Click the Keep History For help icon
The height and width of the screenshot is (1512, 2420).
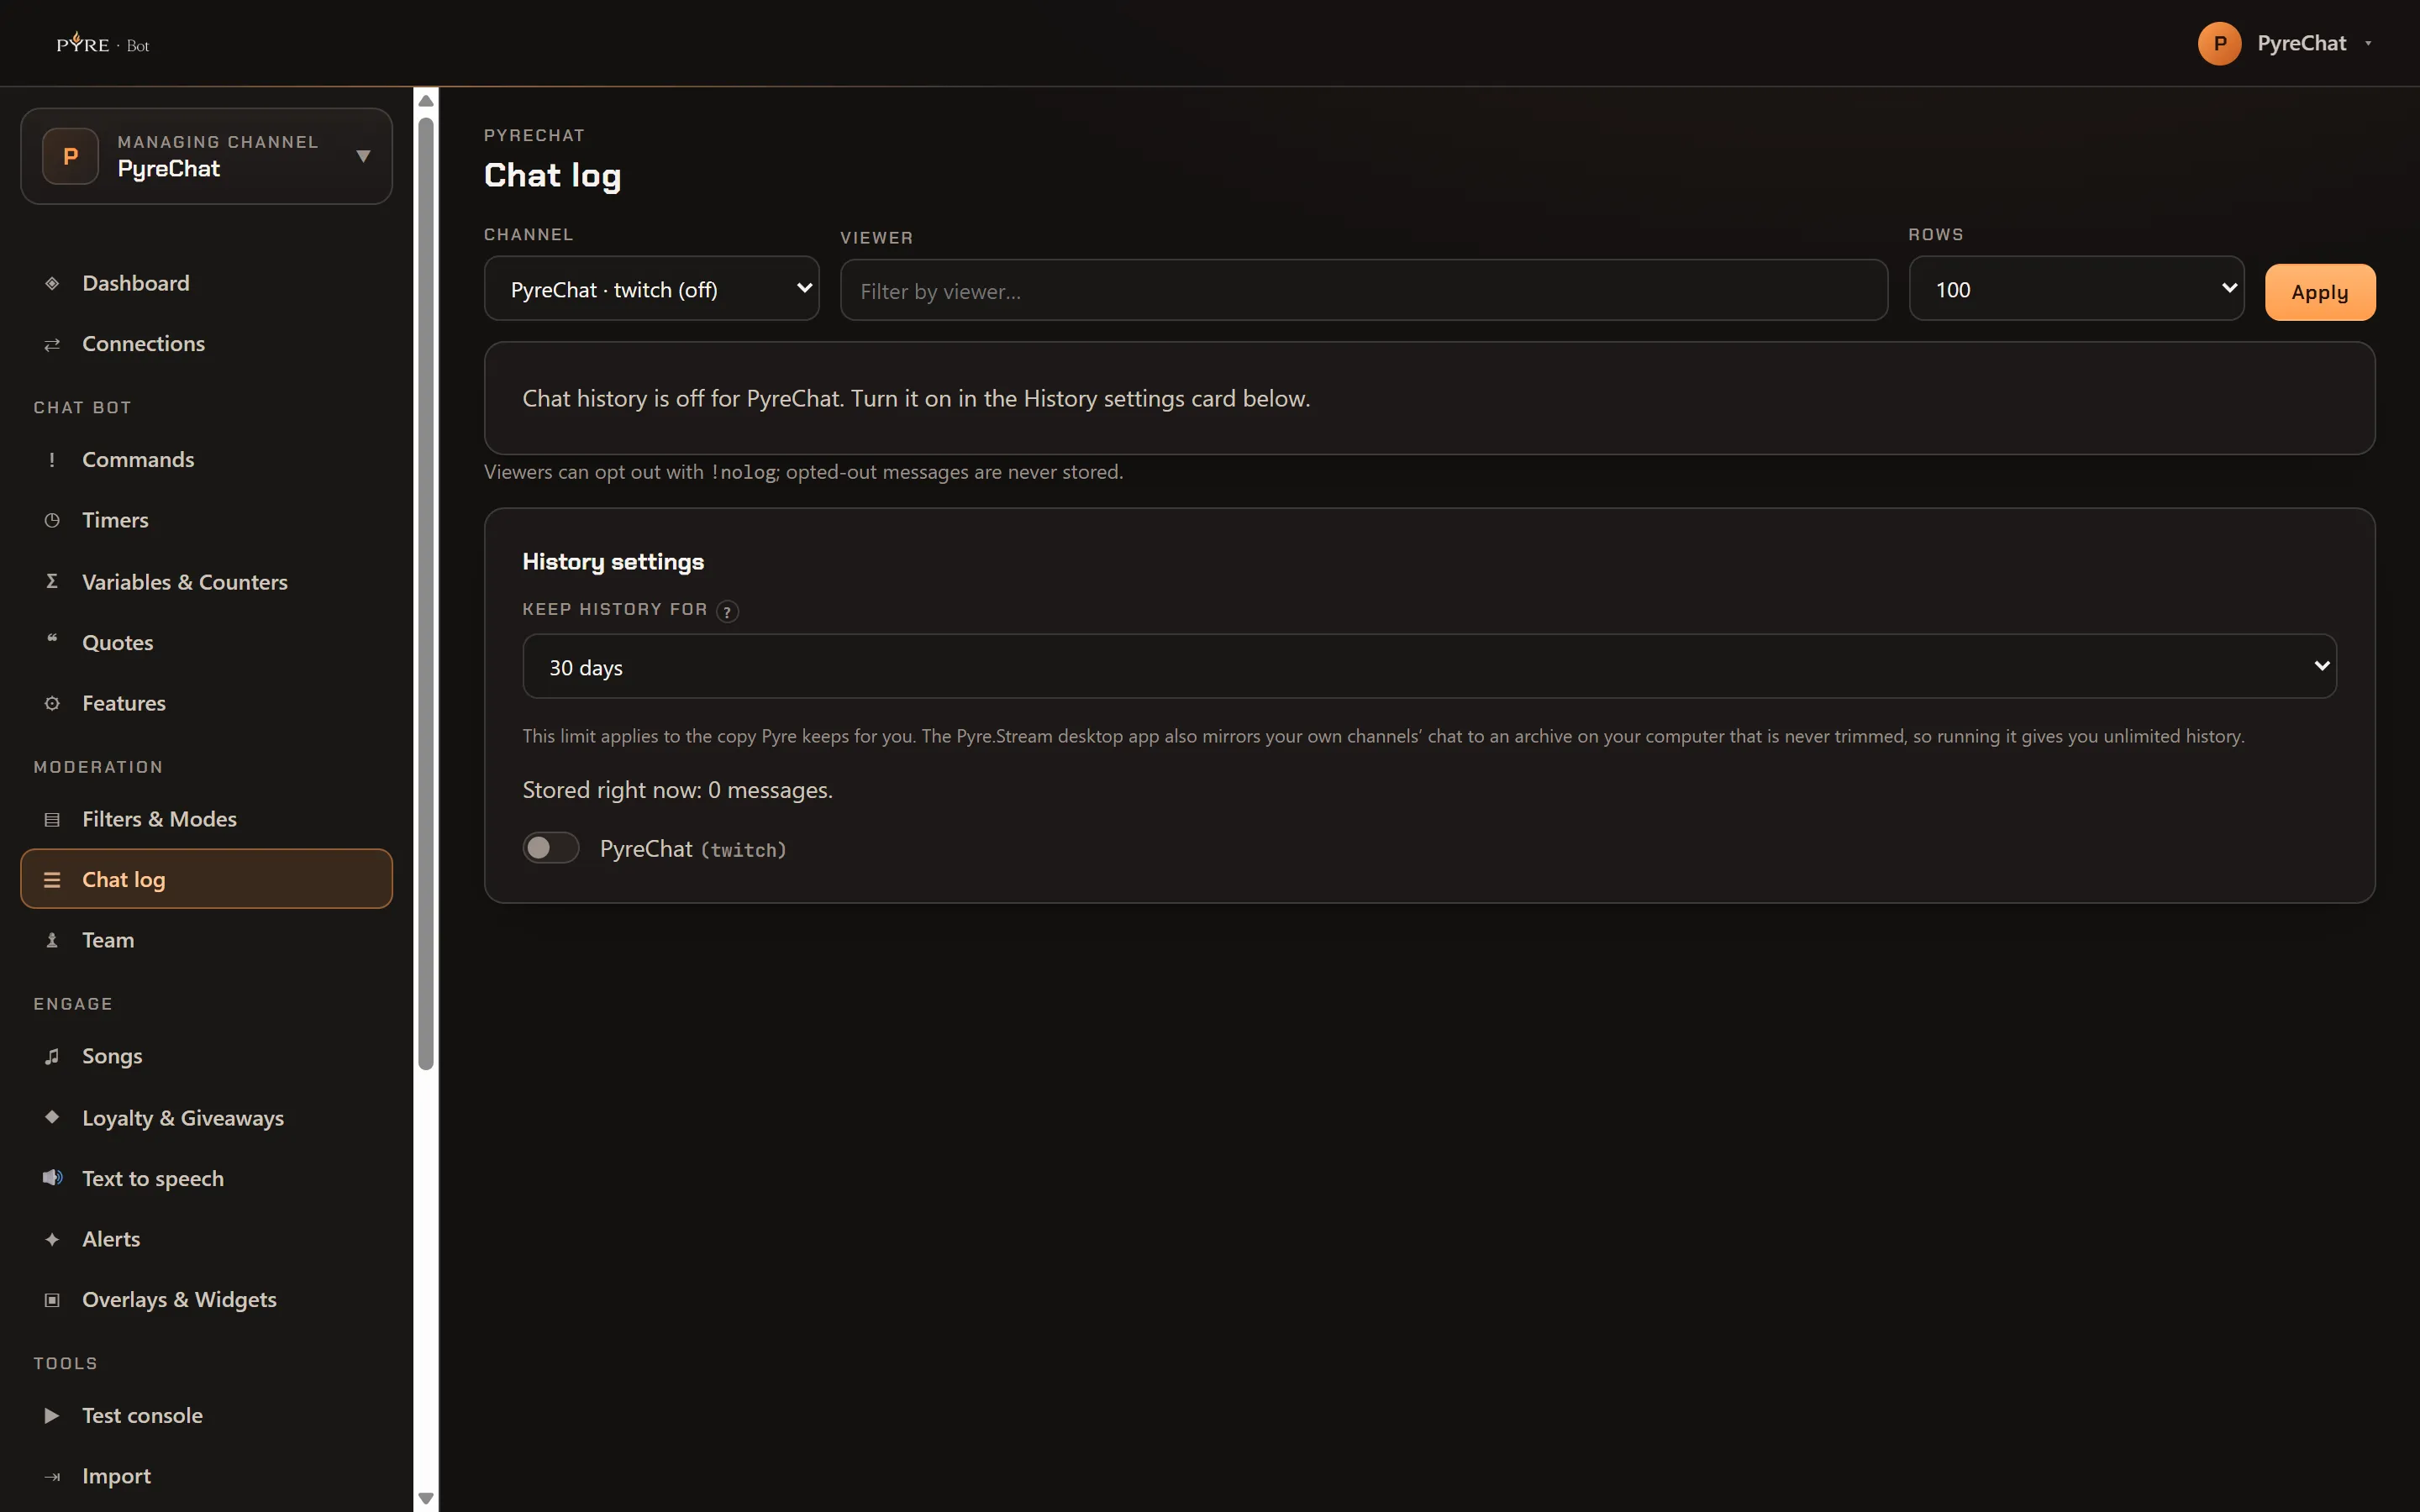[728, 611]
